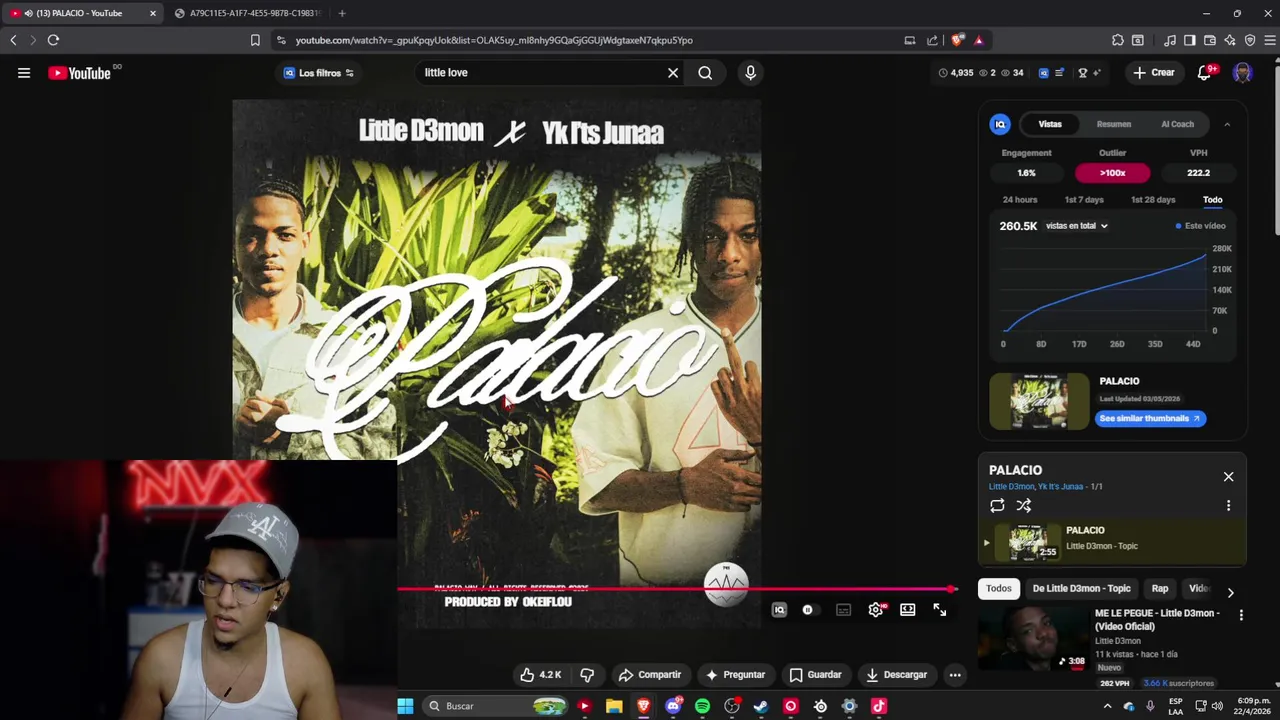The width and height of the screenshot is (1280, 720).
Task: Open the browser extensions puzzle icon
Action: (1117, 40)
